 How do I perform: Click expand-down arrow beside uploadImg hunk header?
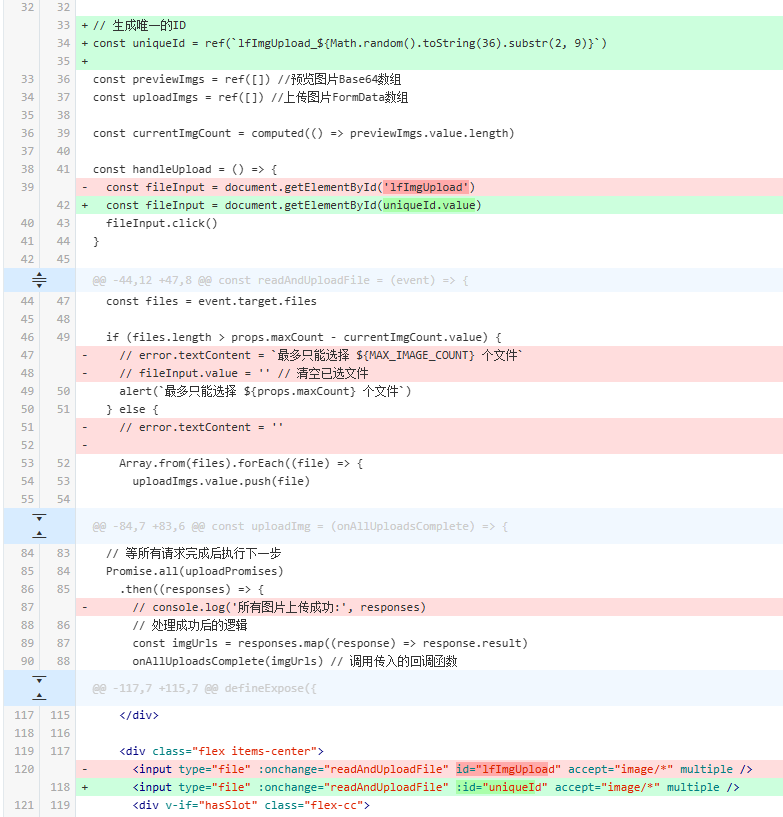click(x=38, y=518)
